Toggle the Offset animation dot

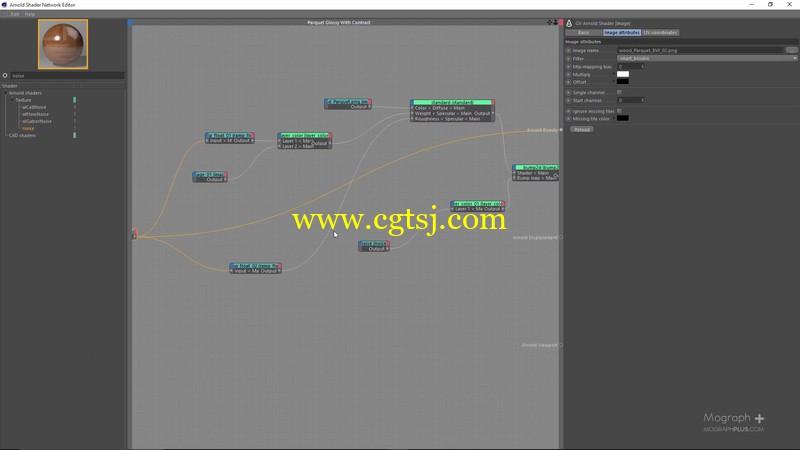(x=568, y=82)
